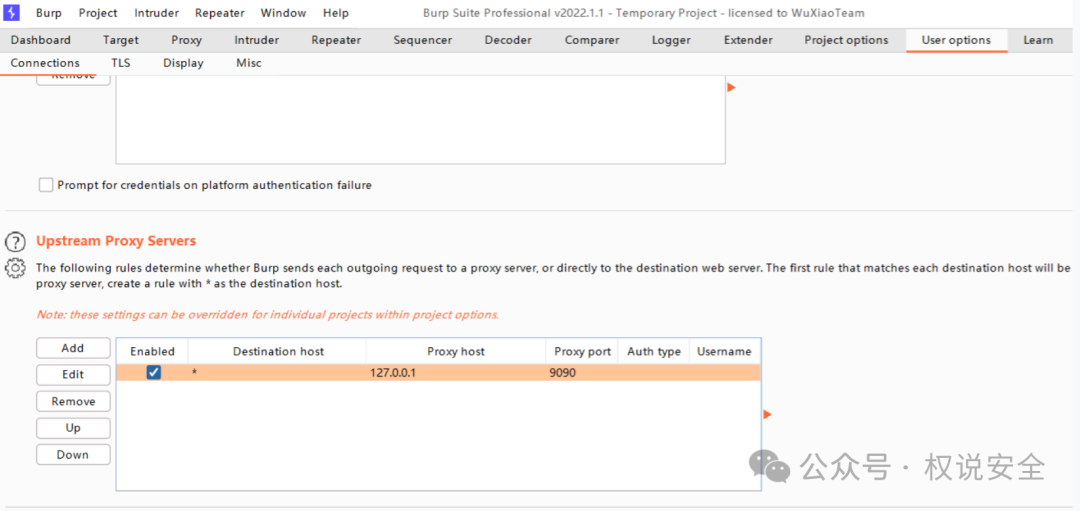Select the 127.0.0.1 proxy host cell
The width and height of the screenshot is (1080, 511).
point(456,373)
